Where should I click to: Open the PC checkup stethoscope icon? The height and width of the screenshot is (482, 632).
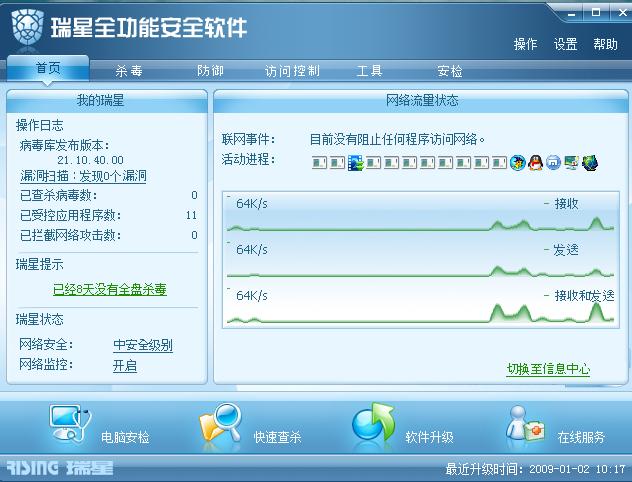(71, 424)
